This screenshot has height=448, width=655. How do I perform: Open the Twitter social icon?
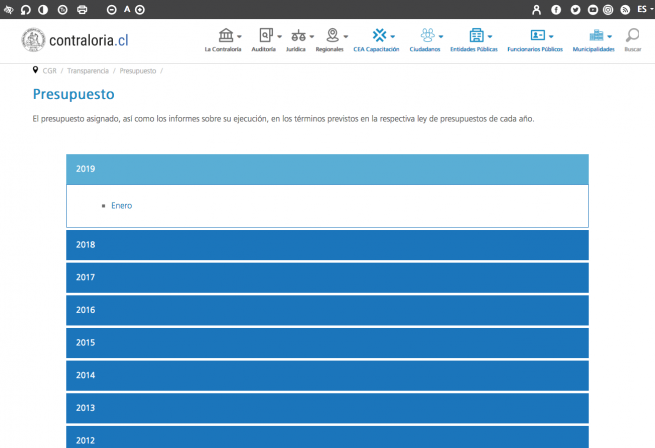point(575,9)
